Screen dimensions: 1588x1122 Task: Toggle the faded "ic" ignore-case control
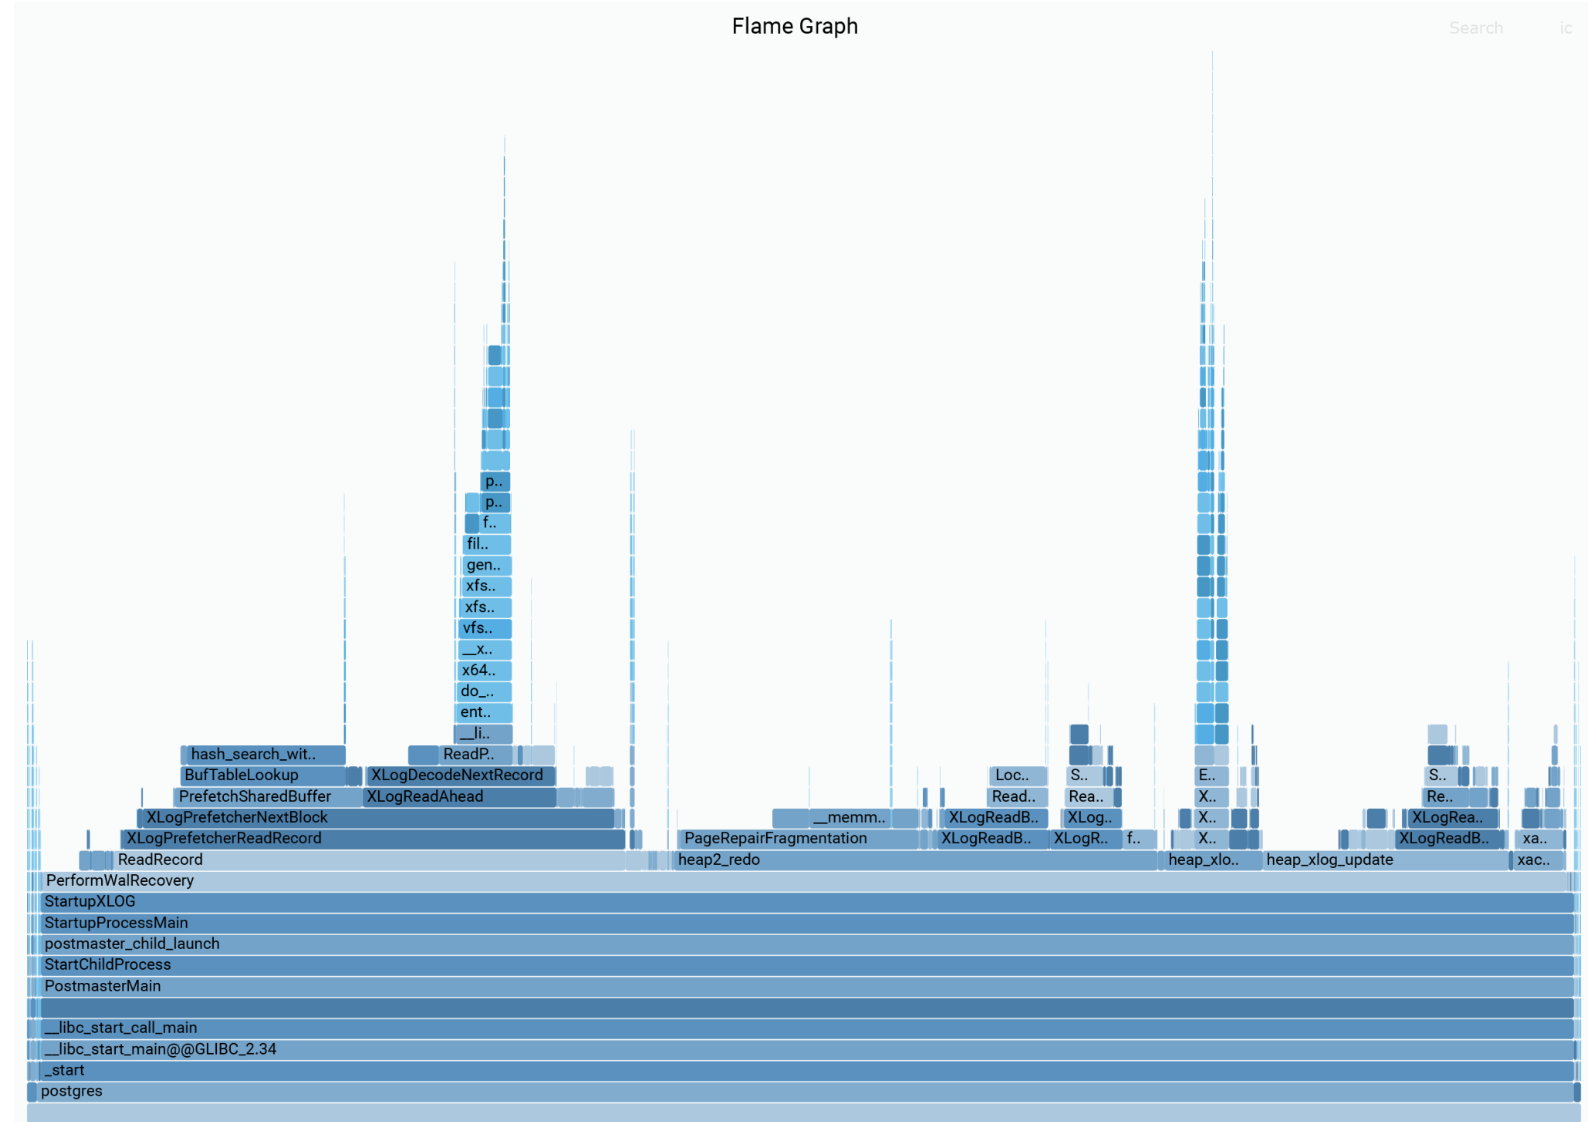(x=1566, y=28)
